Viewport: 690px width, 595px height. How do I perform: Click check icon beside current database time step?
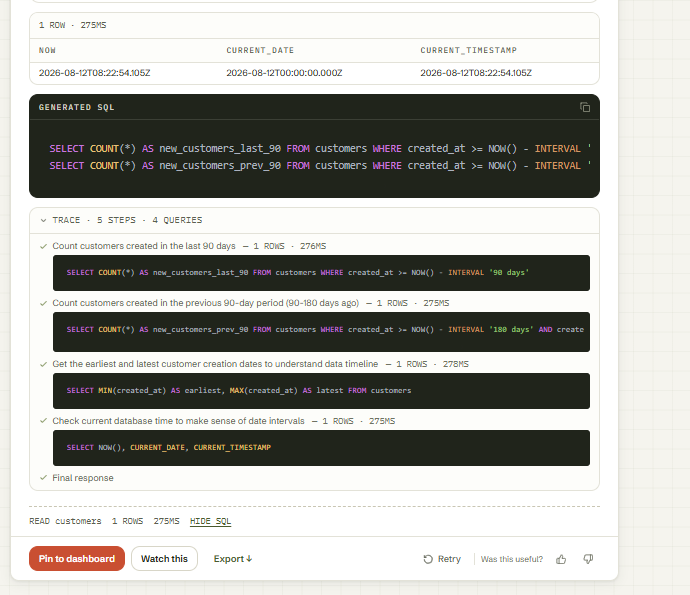43,421
